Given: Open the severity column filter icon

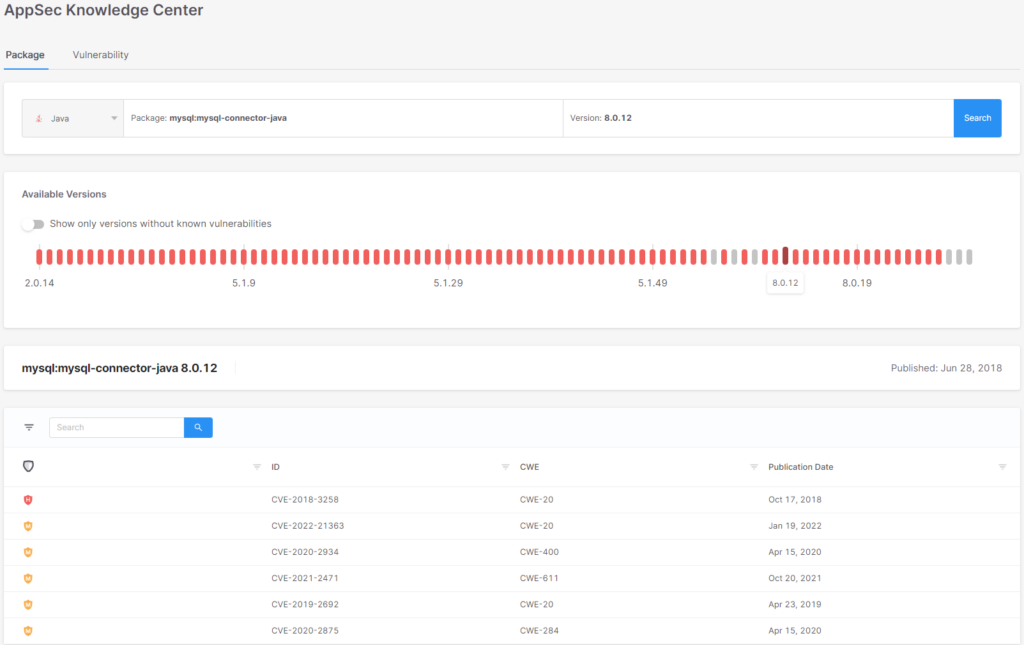Looking at the screenshot, I should 257,467.
